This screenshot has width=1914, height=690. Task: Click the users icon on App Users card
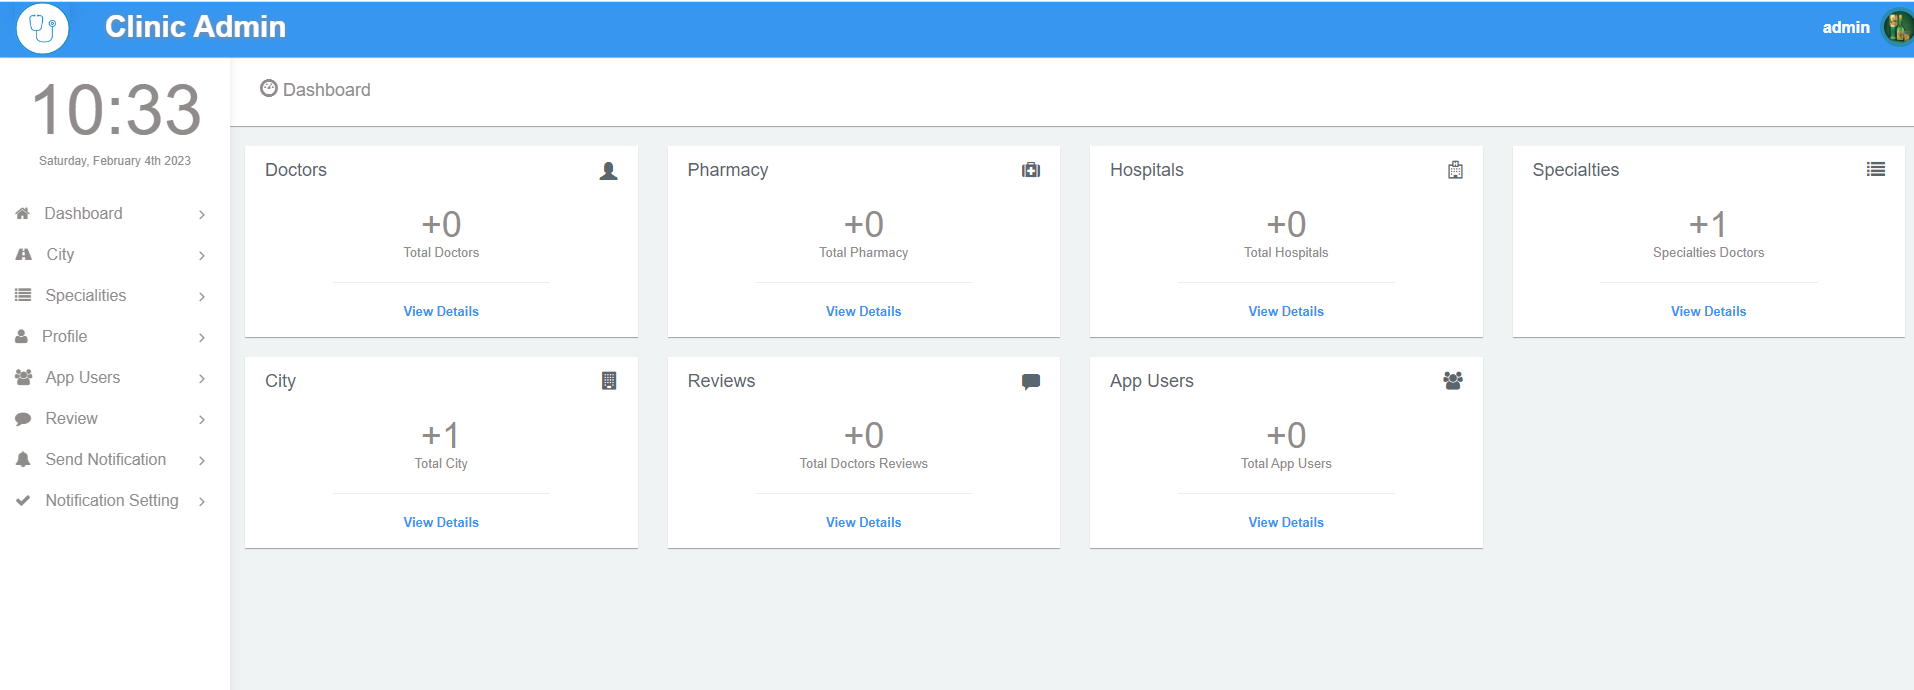(x=1453, y=380)
